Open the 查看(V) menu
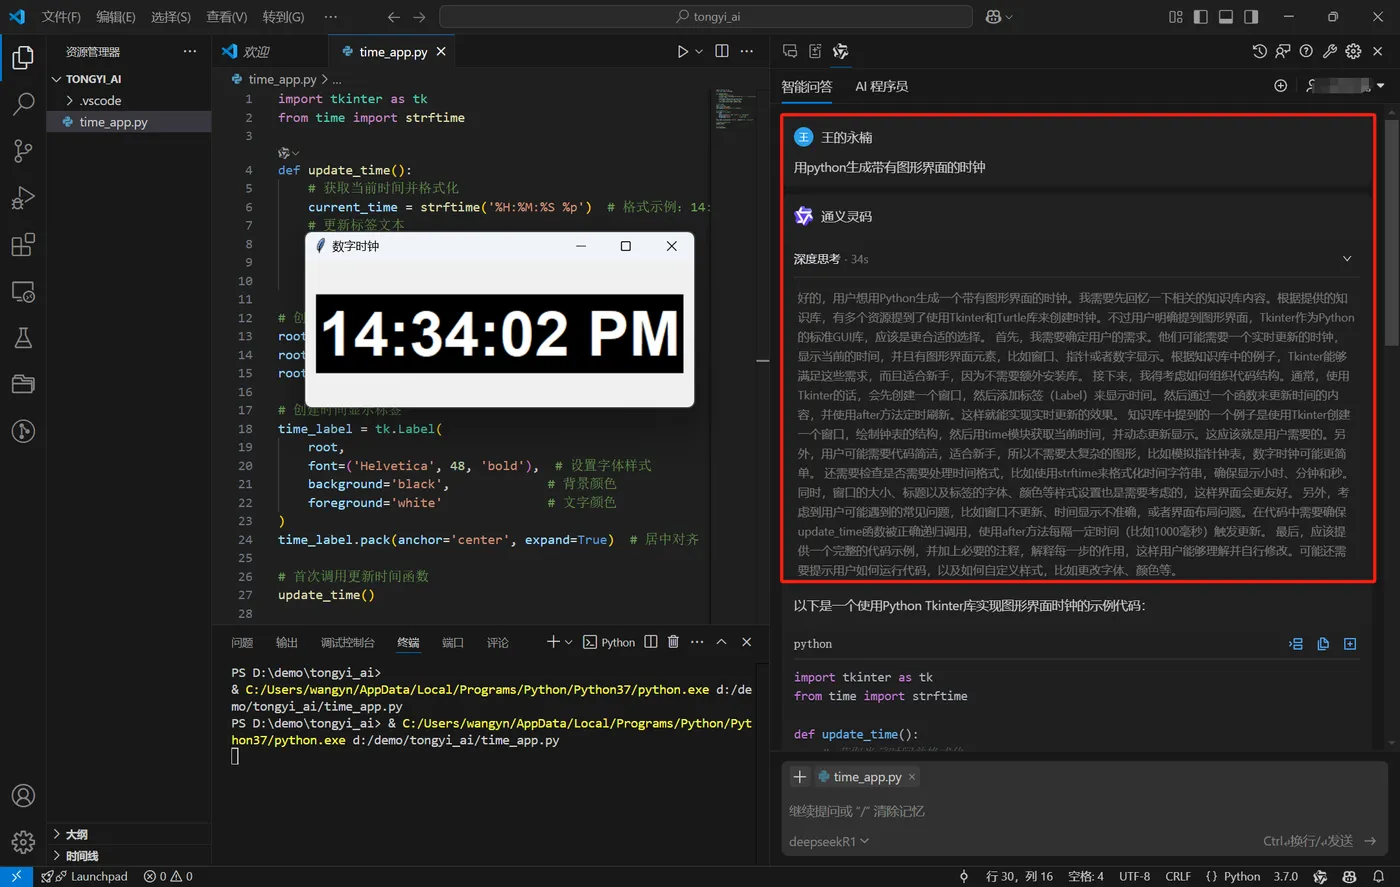 pos(227,17)
